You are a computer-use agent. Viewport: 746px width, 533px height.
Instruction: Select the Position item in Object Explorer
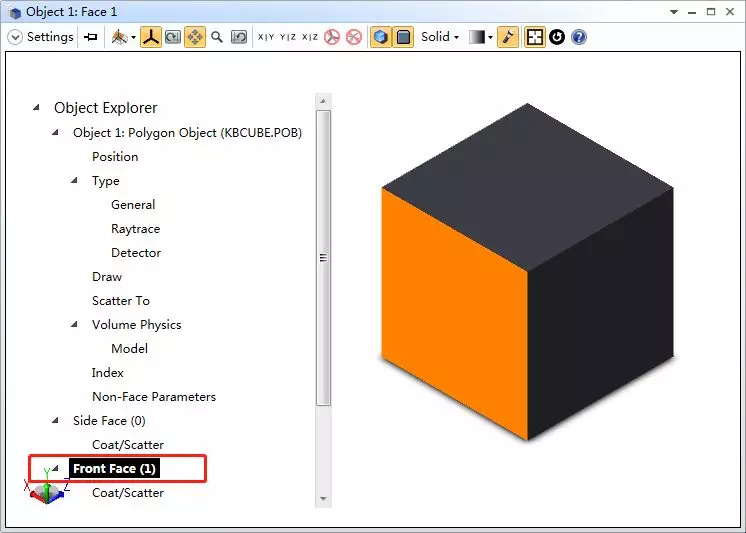[x=115, y=157]
